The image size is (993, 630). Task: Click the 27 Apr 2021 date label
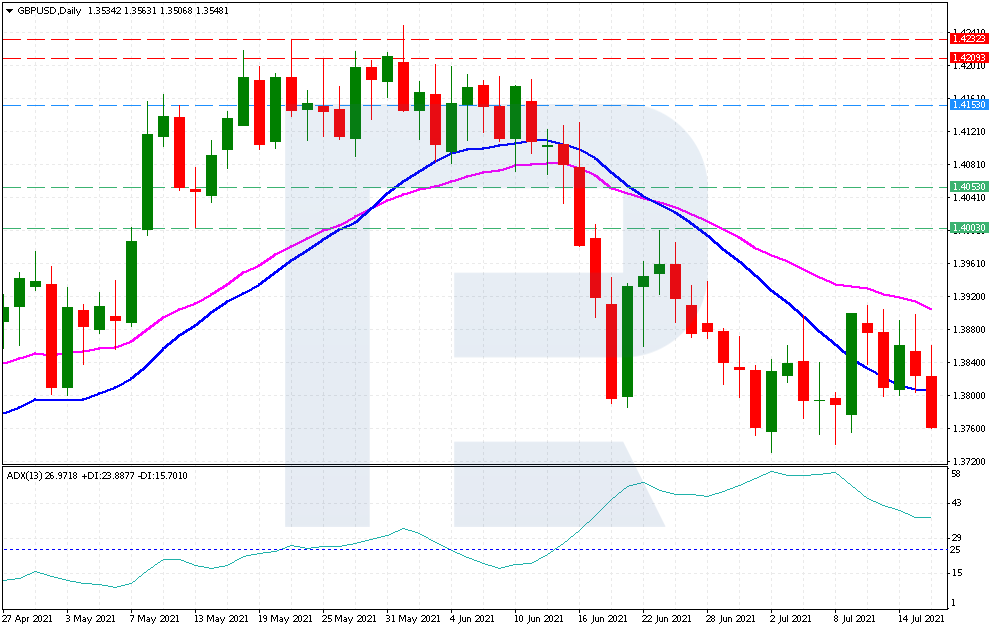(28, 620)
